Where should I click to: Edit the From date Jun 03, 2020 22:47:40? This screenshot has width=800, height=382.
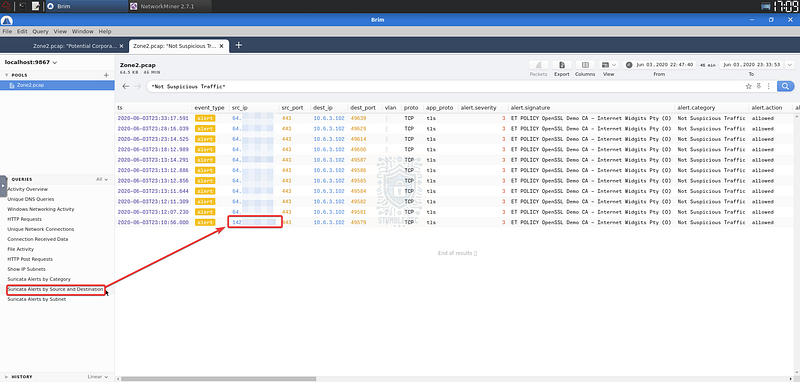(664, 65)
